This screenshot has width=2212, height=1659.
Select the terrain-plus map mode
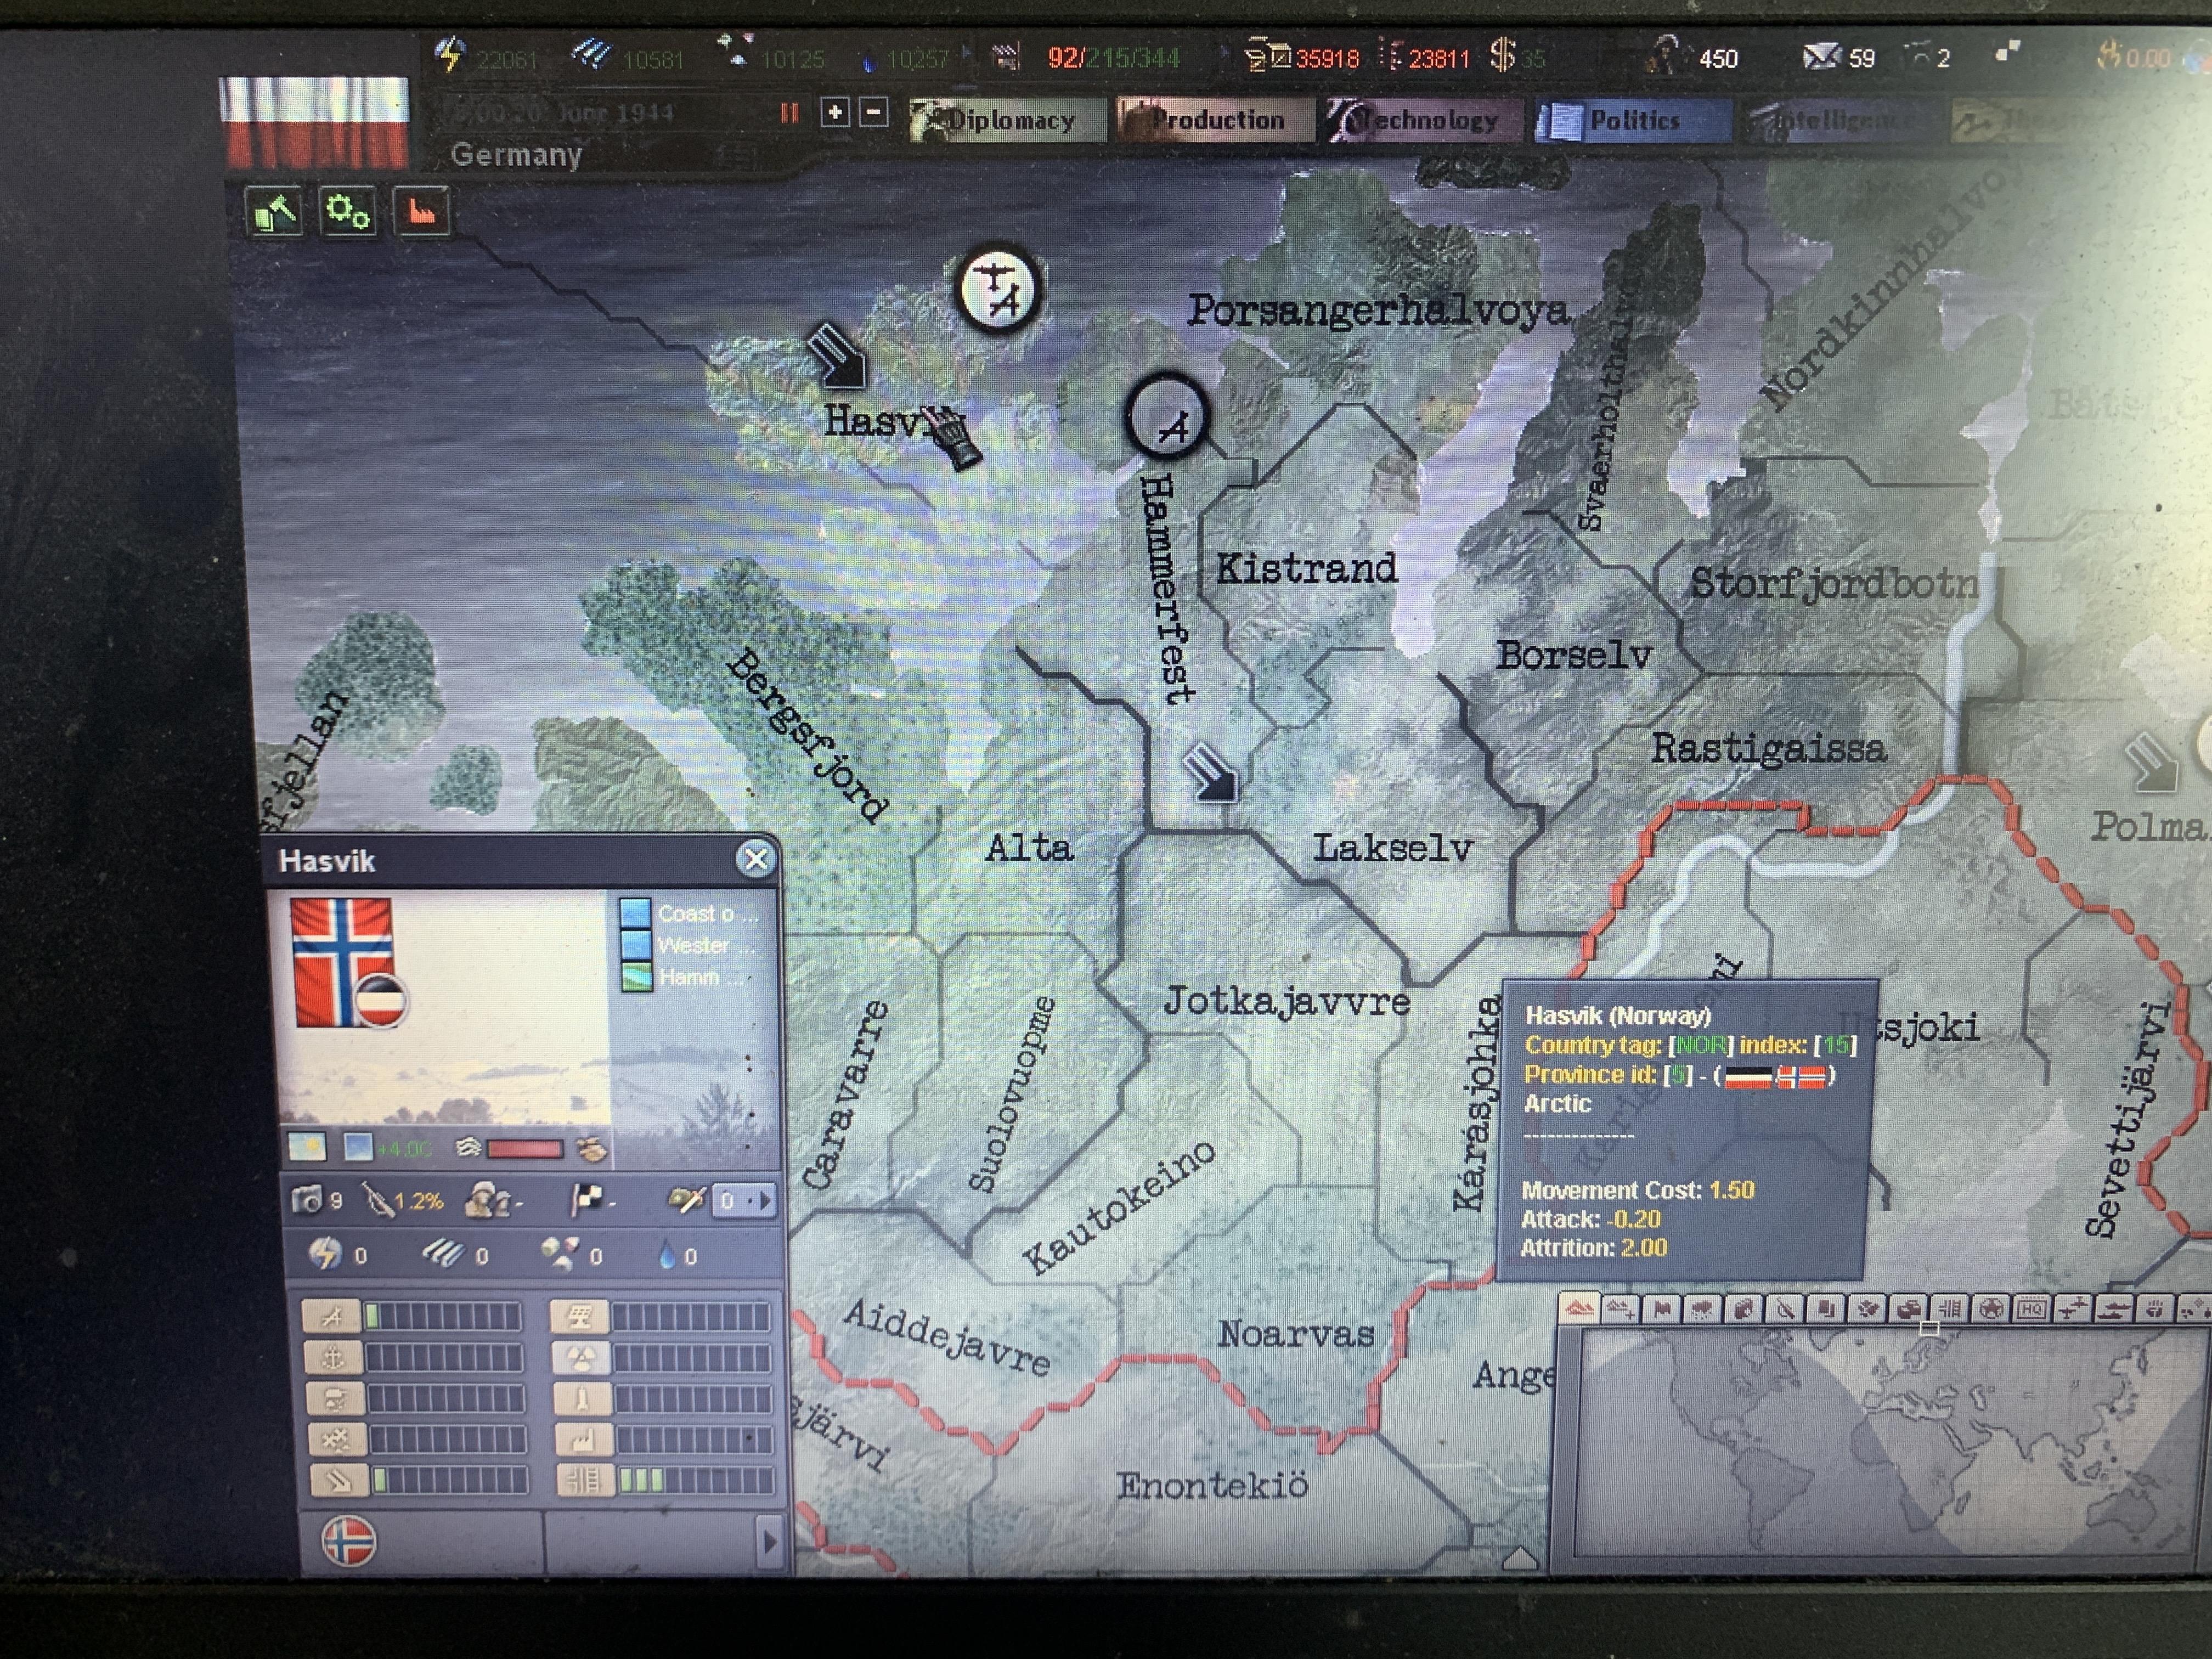click(1621, 1308)
